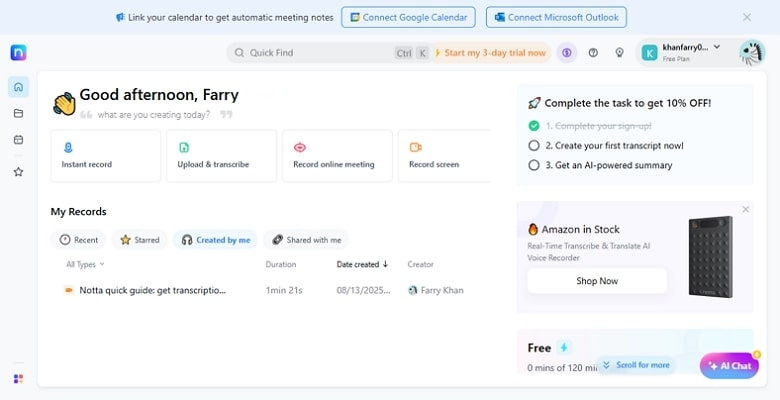Click the My Records heading
Viewport: 780px width, 400px height.
pyautogui.click(x=79, y=211)
